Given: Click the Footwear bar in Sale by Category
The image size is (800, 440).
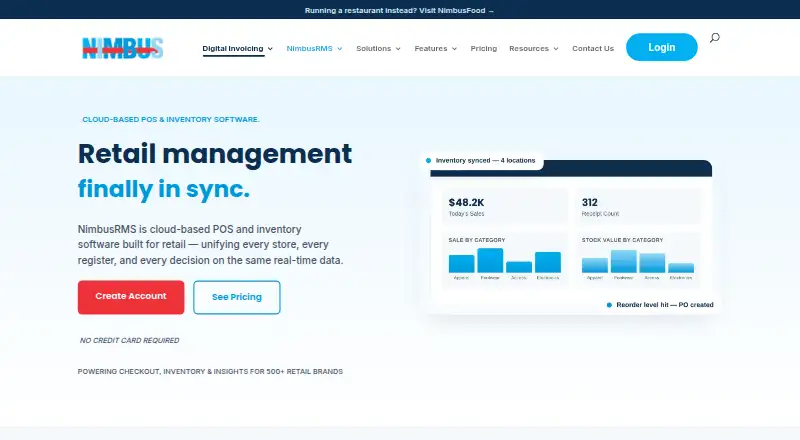Looking at the screenshot, I should pos(490,260).
